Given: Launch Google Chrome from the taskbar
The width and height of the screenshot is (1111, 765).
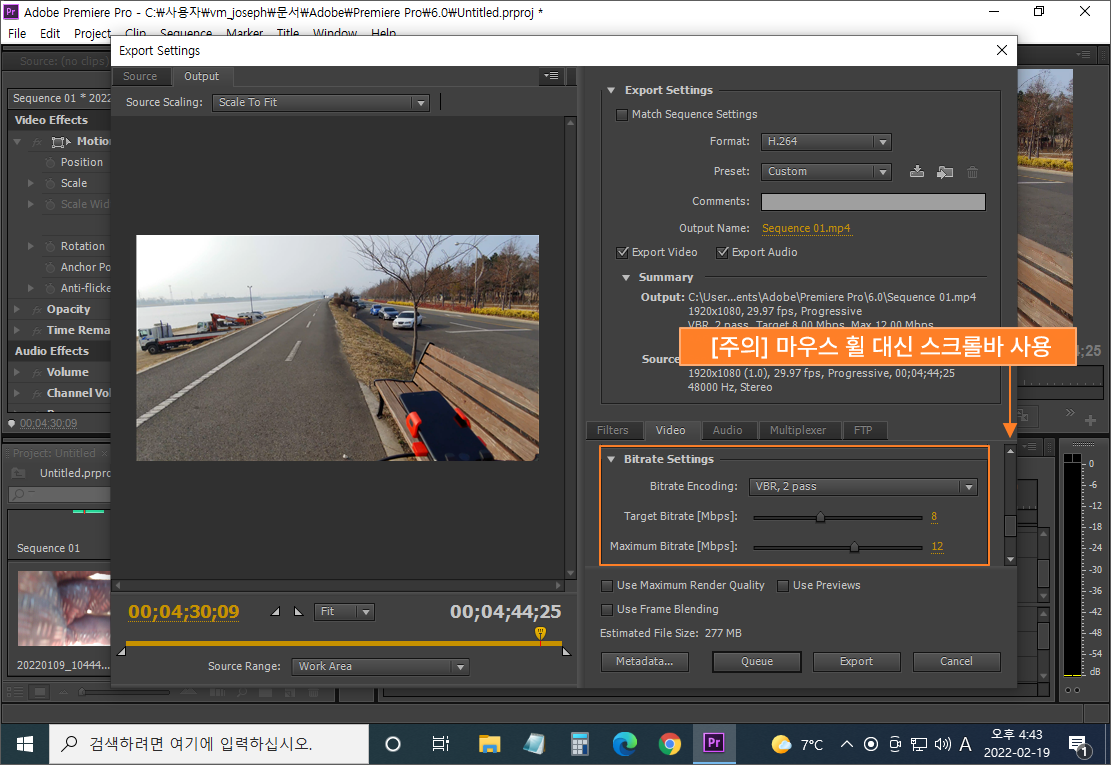Looking at the screenshot, I should click(x=670, y=743).
